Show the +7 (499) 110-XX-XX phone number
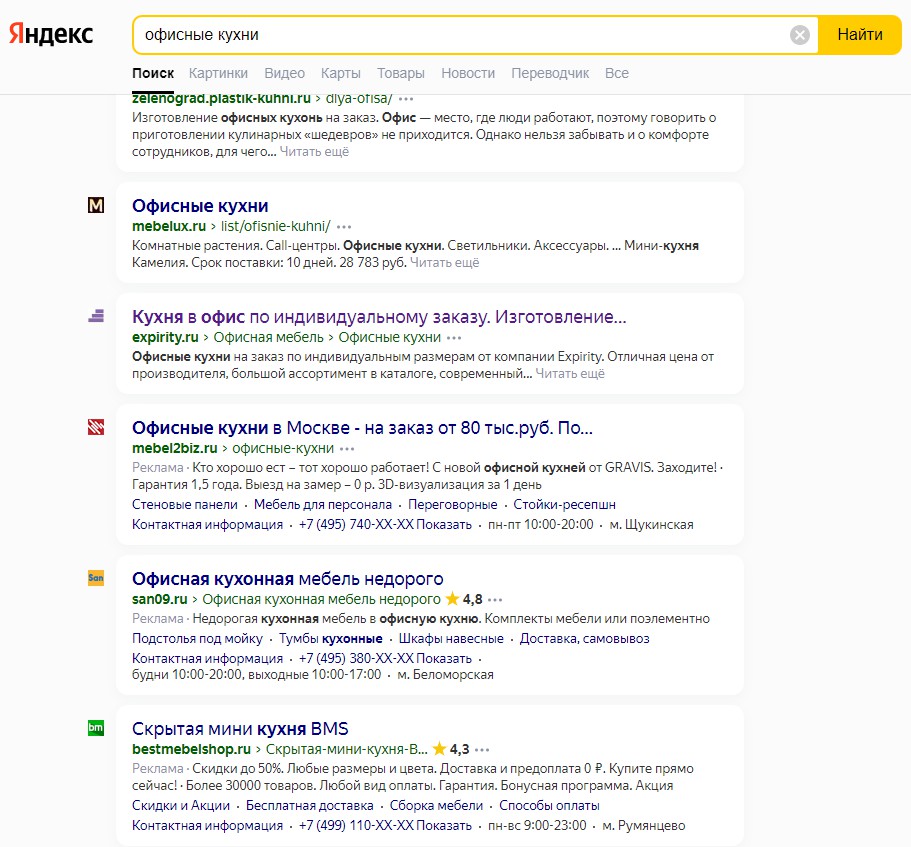911x847 pixels. (385, 826)
